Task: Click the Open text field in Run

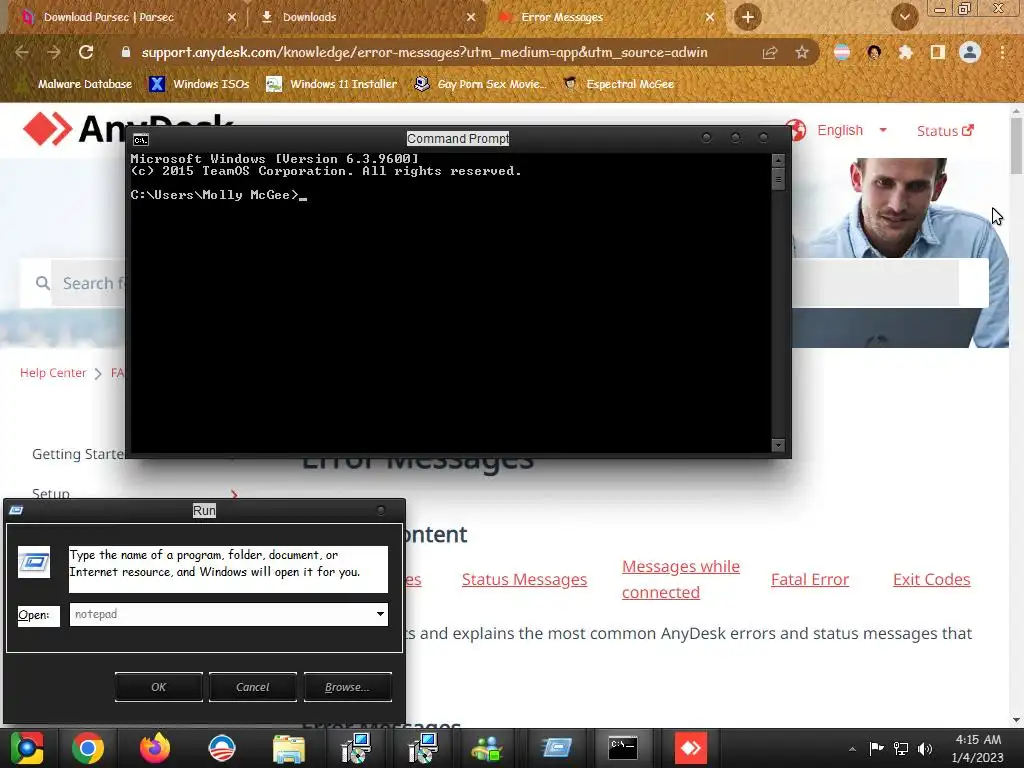Action: click(221, 615)
